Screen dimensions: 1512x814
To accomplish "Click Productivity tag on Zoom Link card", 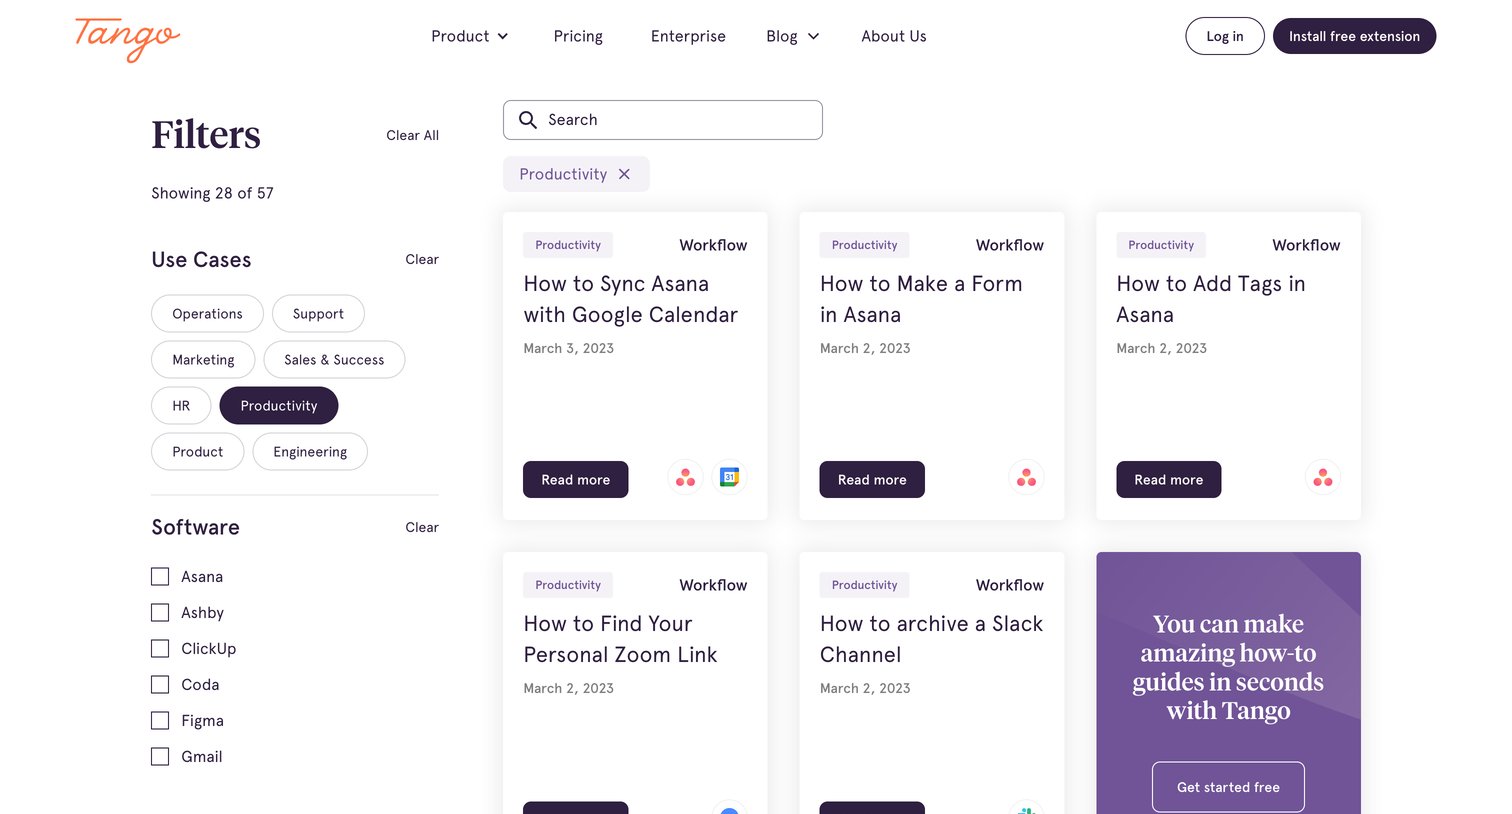I will click(x=568, y=585).
